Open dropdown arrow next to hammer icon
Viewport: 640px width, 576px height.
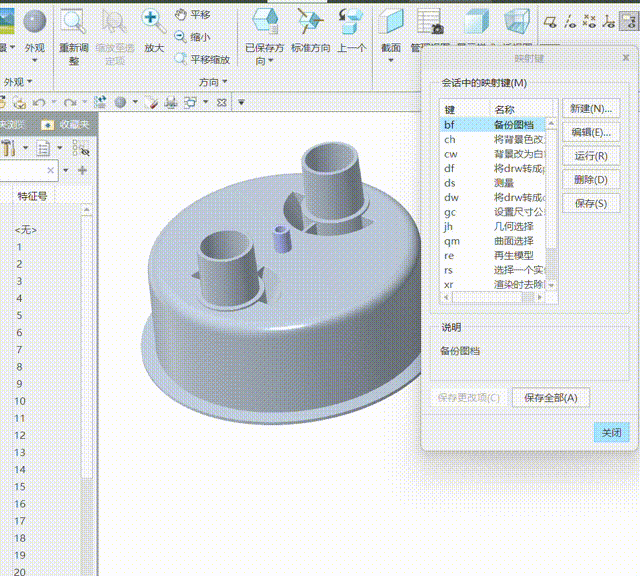(x=25, y=147)
